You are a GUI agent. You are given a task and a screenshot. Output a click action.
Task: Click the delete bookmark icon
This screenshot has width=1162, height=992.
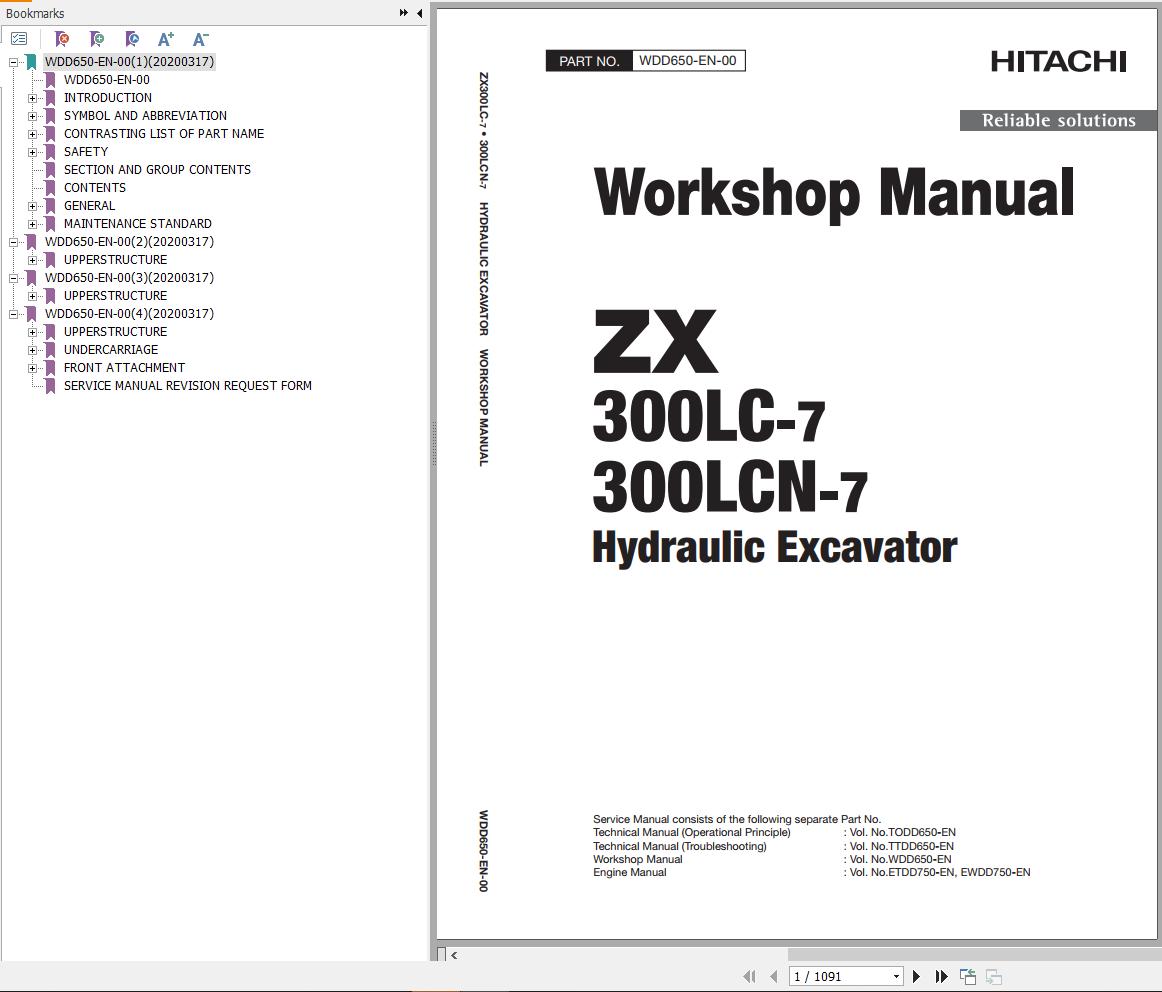(62, 39)
